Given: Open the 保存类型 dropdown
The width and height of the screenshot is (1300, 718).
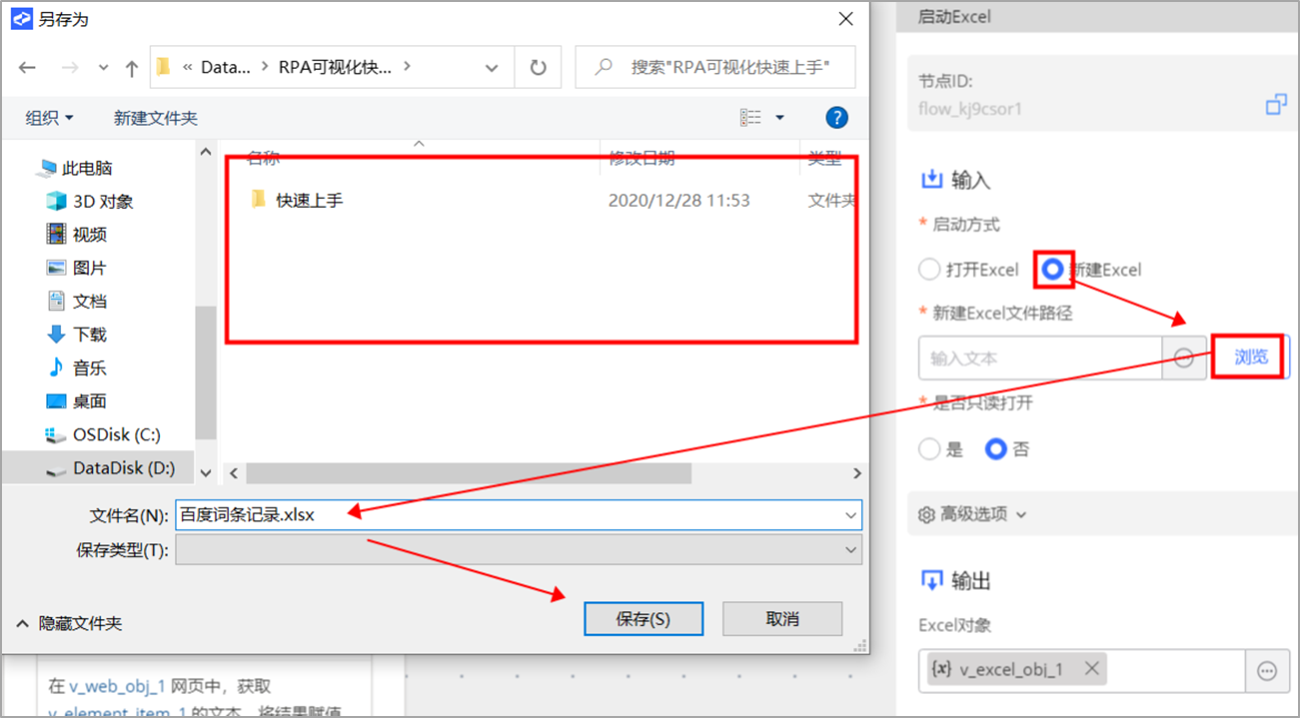Looking at the screenshot, I should pos(518,549).
